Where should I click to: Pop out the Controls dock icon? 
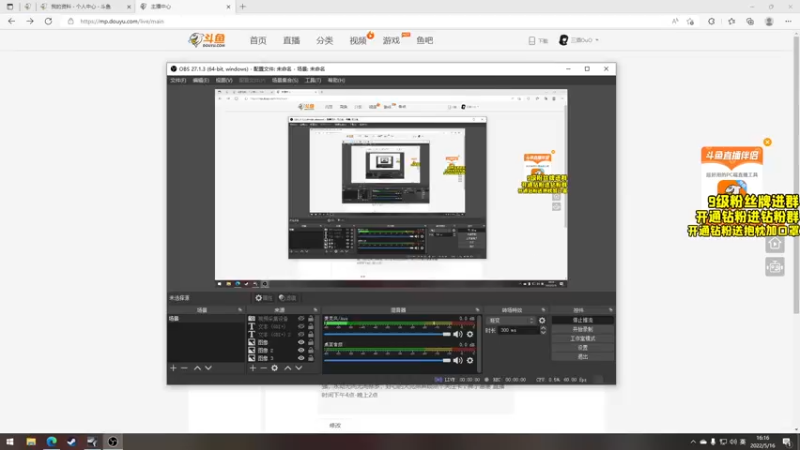tap(610, 310)
